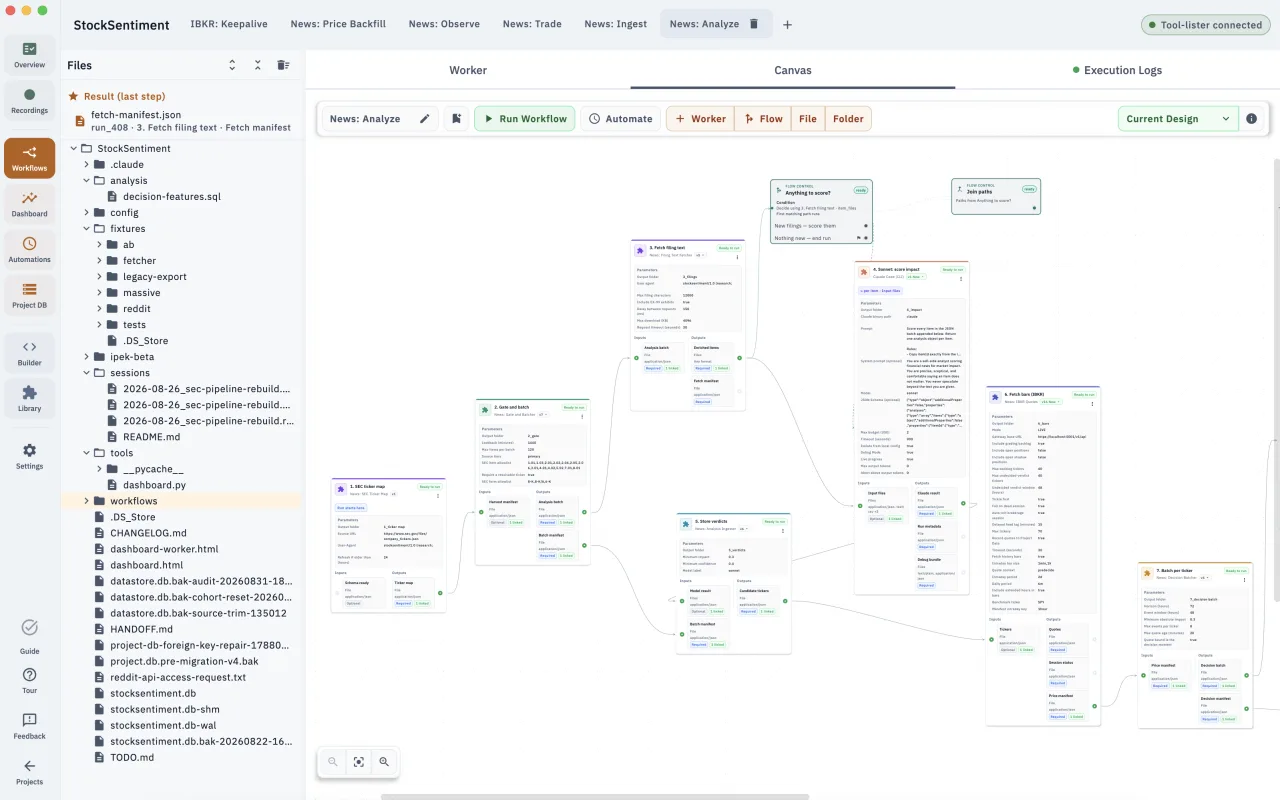Click the bookmark icon beside Run Workflow
The image size is (1280, 800).
[456, 119]
